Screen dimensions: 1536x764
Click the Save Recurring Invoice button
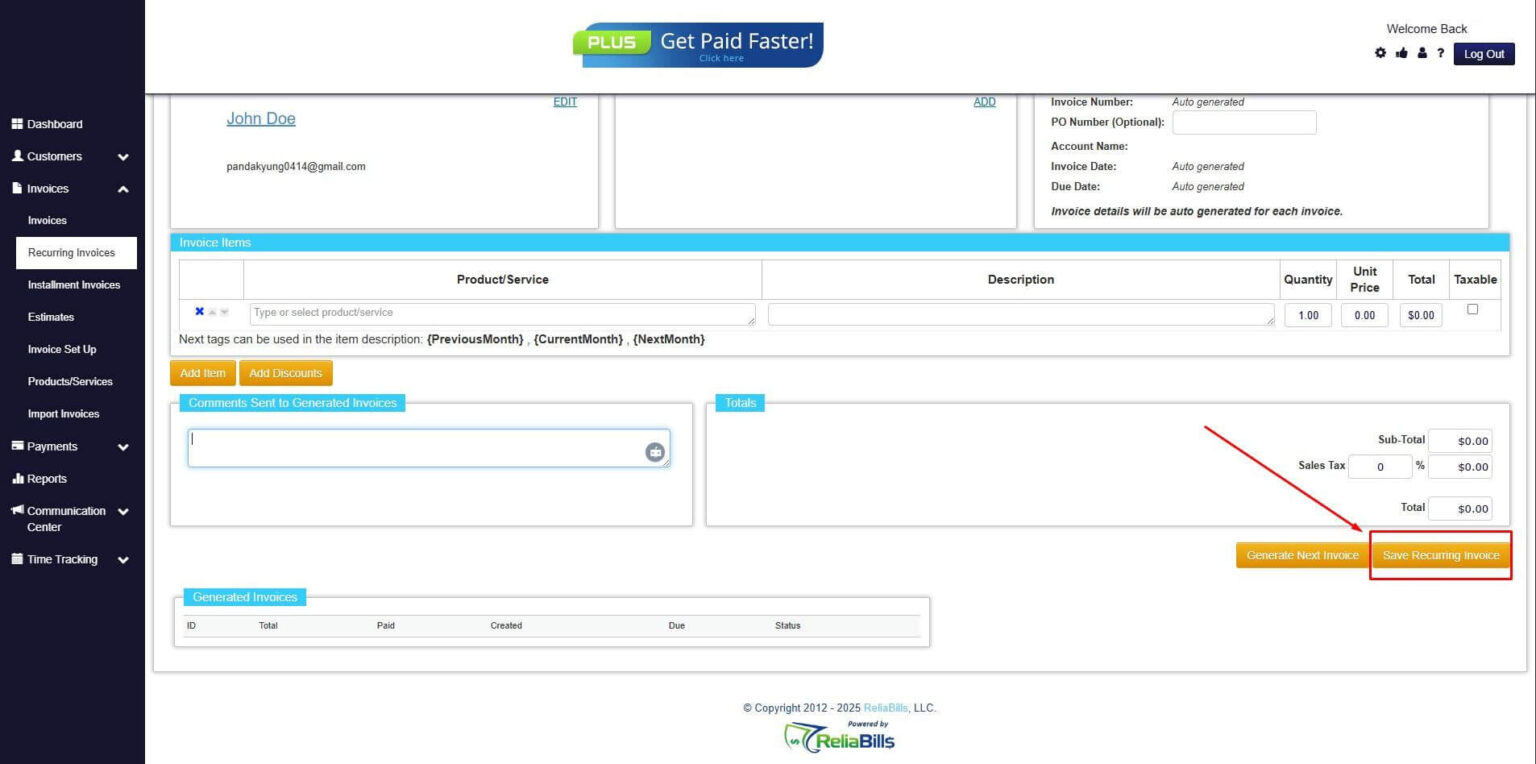click(1441, 554)
